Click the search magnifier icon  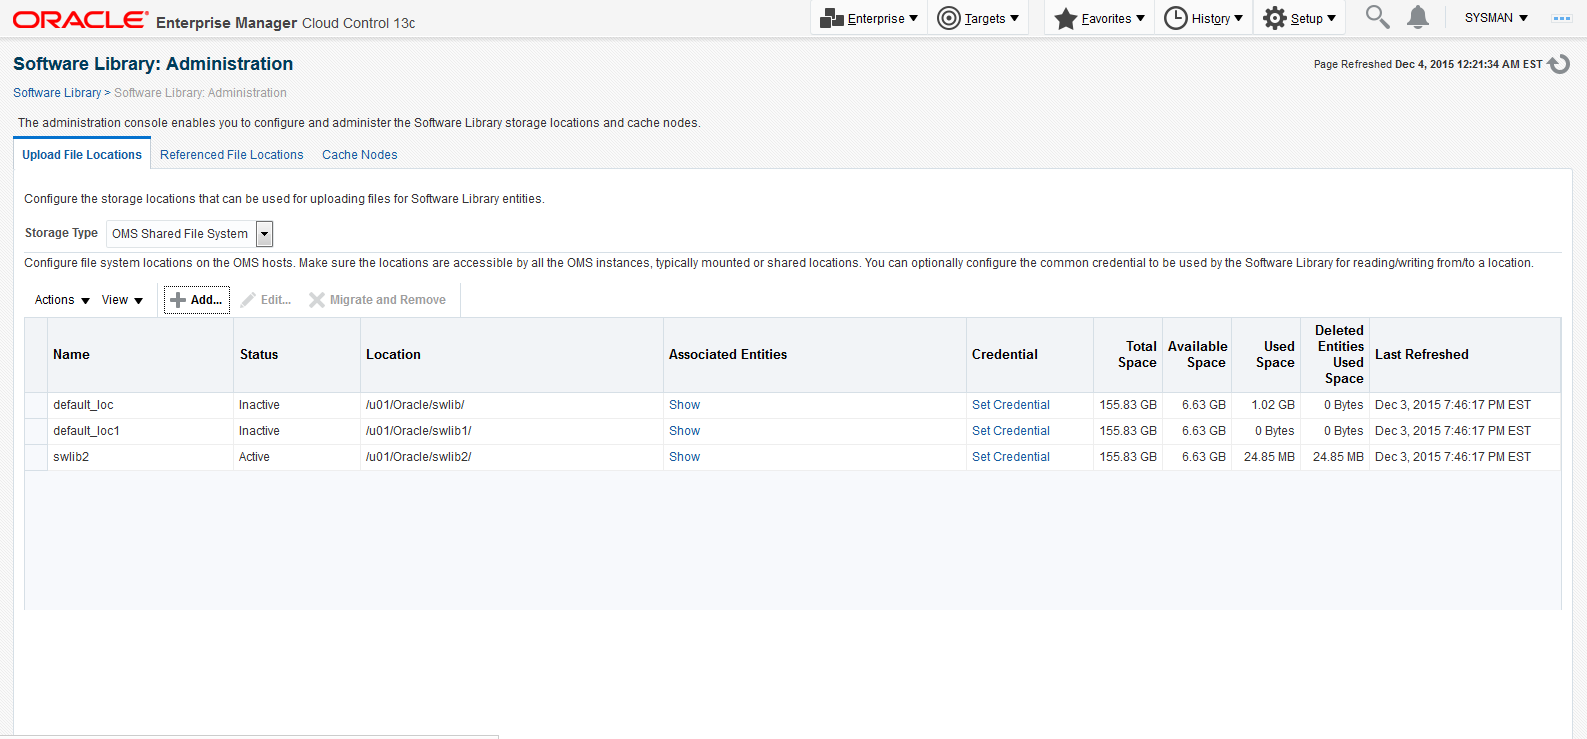1377,17
